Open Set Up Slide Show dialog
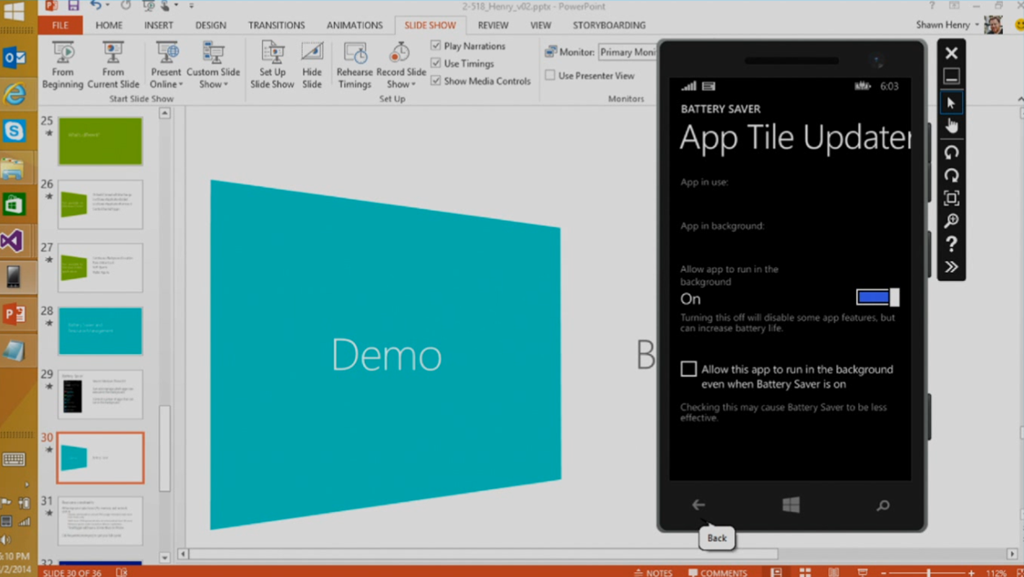This screenshot has width=1024, height=577. pos(272,65)
